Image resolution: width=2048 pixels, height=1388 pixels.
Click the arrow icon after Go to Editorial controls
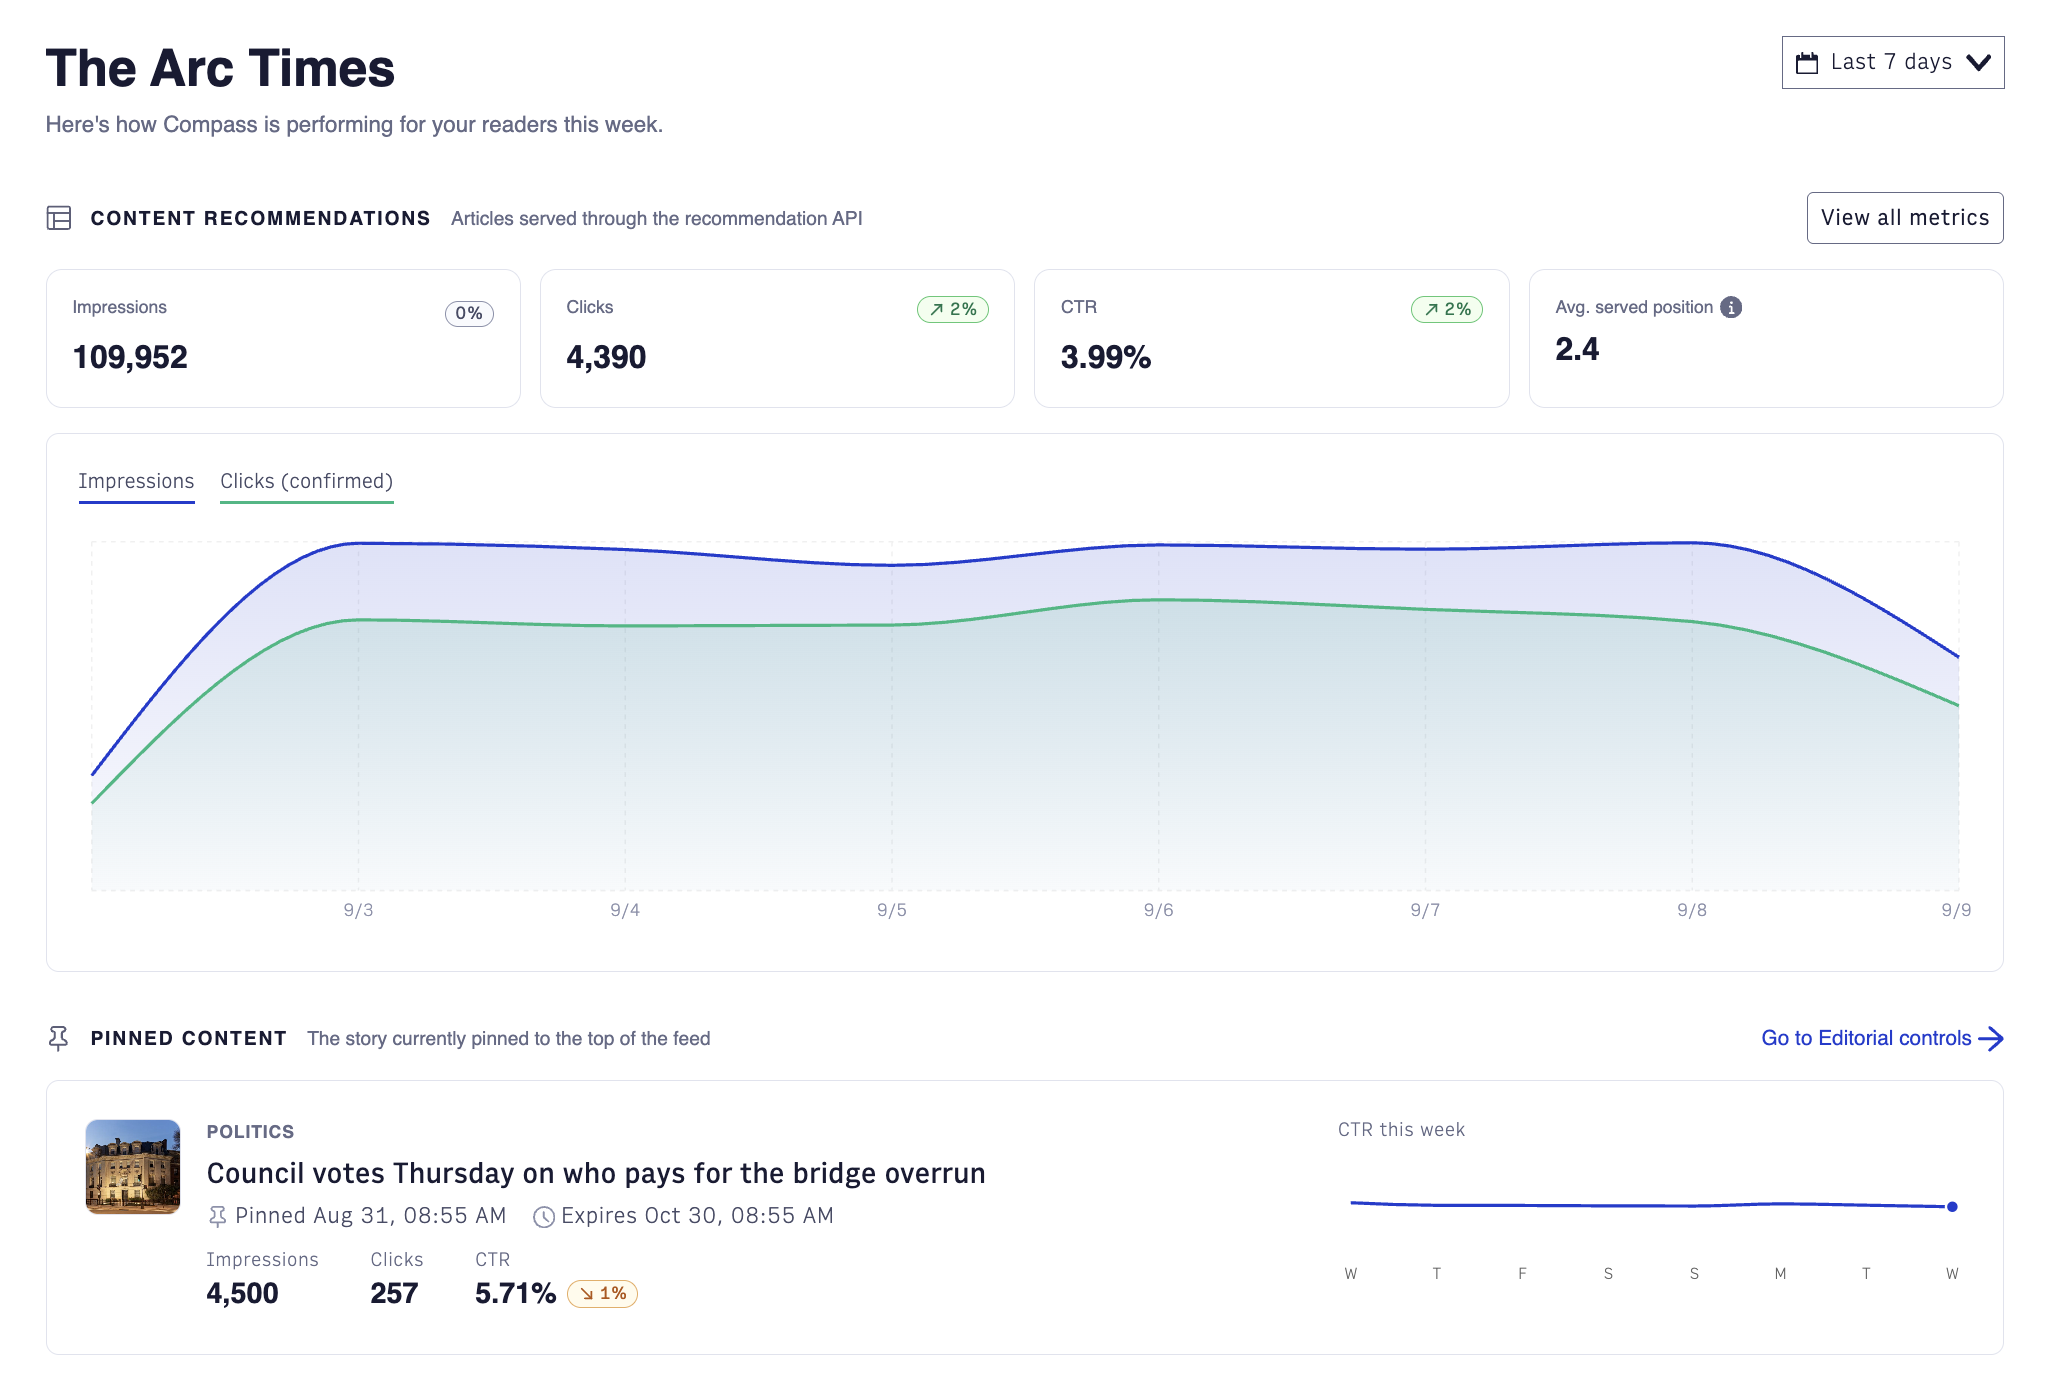[x=1991, y=1038]
